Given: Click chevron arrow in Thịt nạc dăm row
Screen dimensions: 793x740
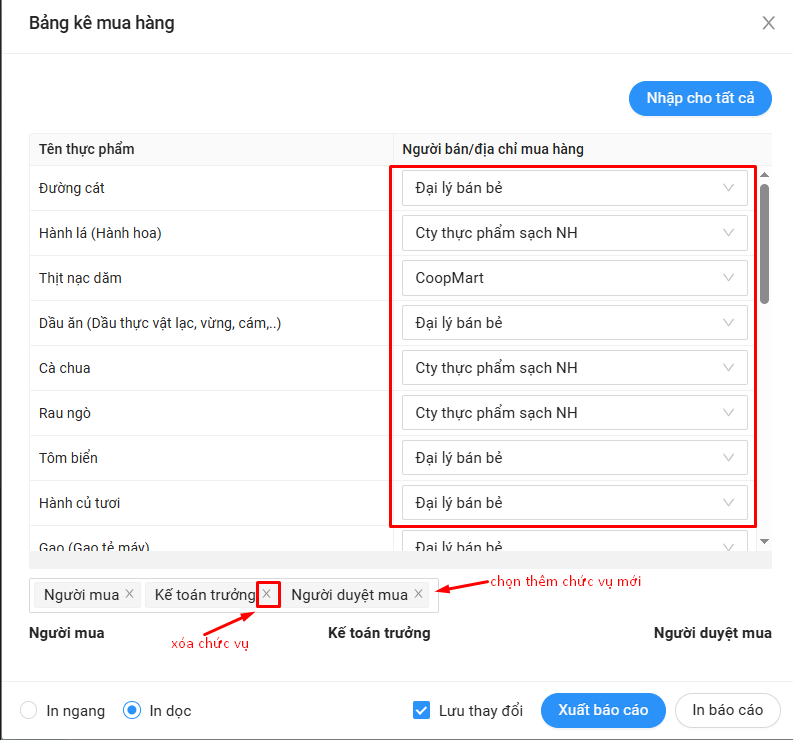Looking at the screenshot, I should pyautogui.click(x=729, y=278).
